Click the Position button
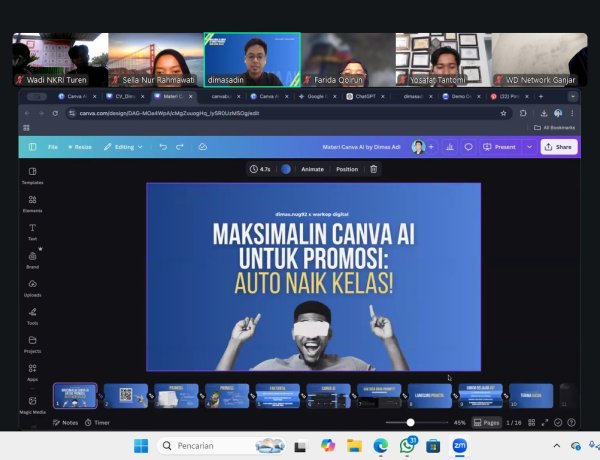Viewport: 600px width, 460px height. pyautogui.click(x=347, y=169)
